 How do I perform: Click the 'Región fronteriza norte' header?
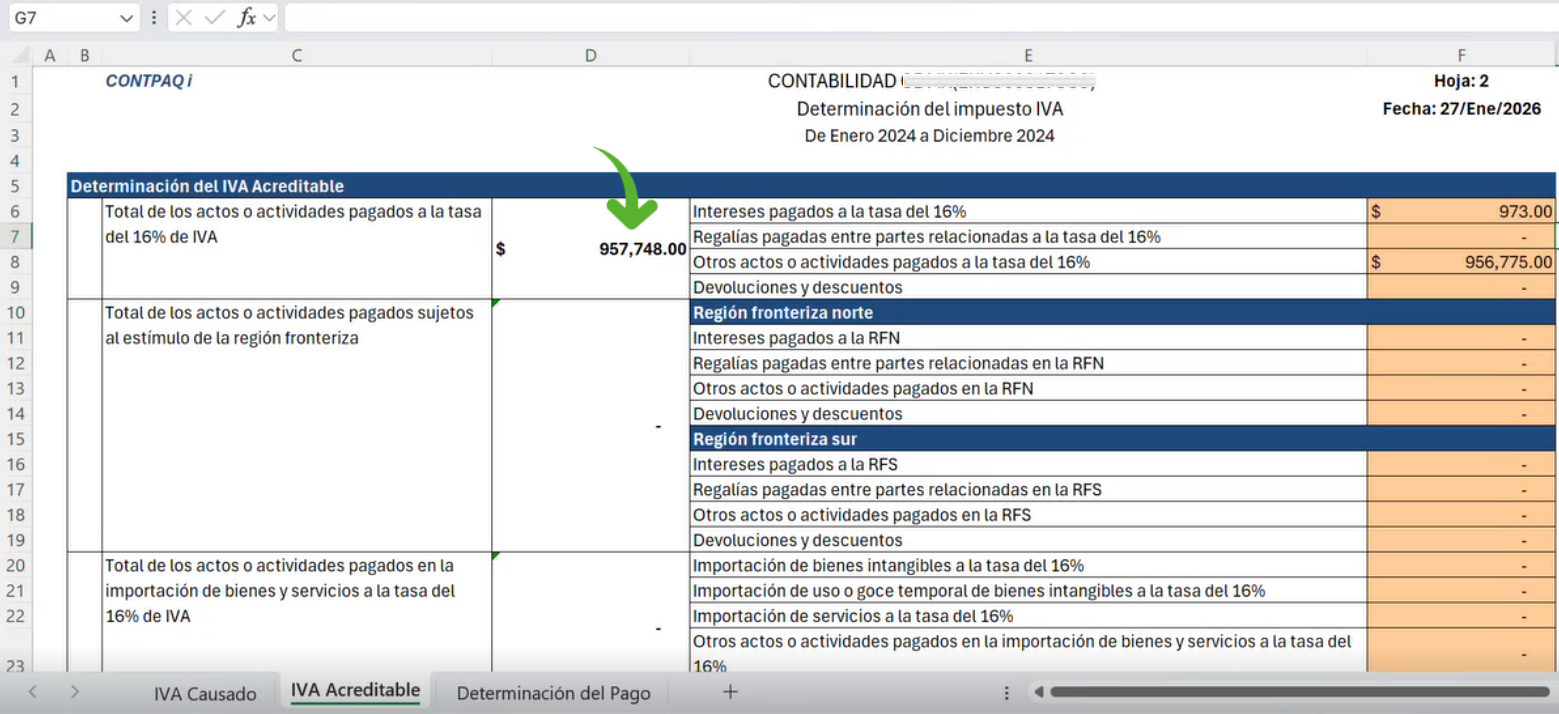784,313
